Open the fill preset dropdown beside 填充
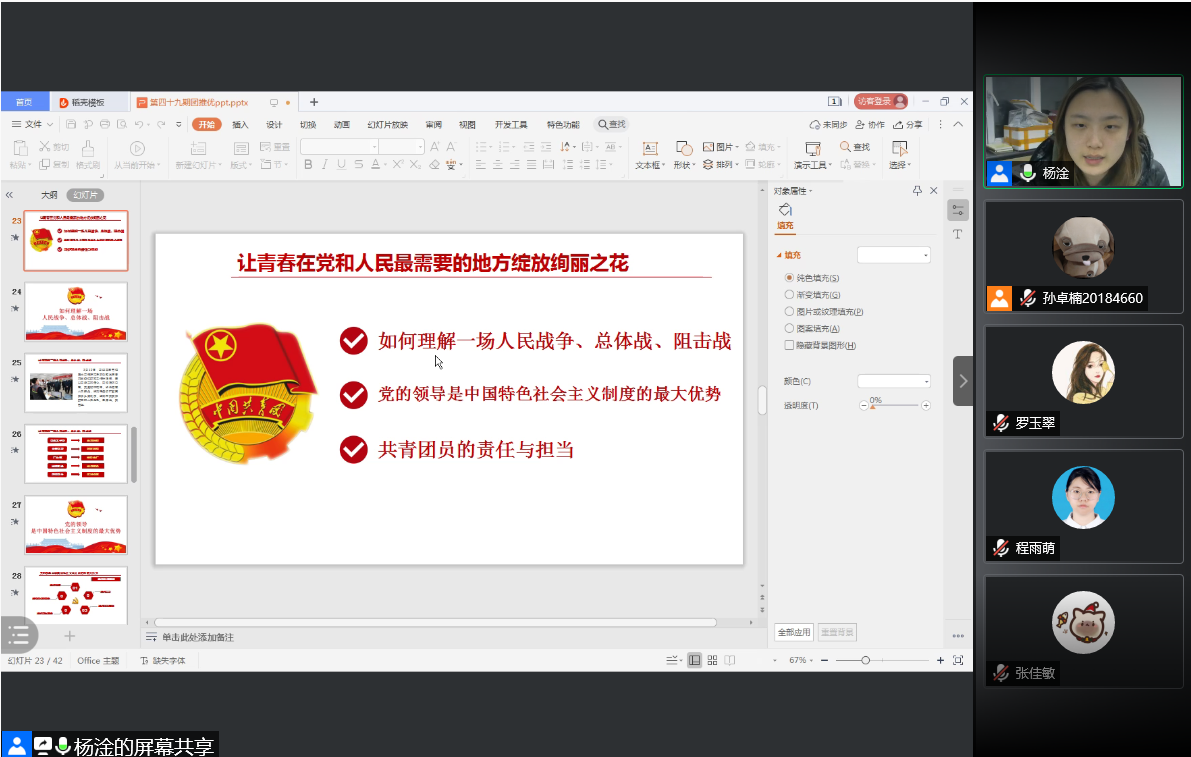This screenshot has width=1191, height=757. [x=893, y=255]
